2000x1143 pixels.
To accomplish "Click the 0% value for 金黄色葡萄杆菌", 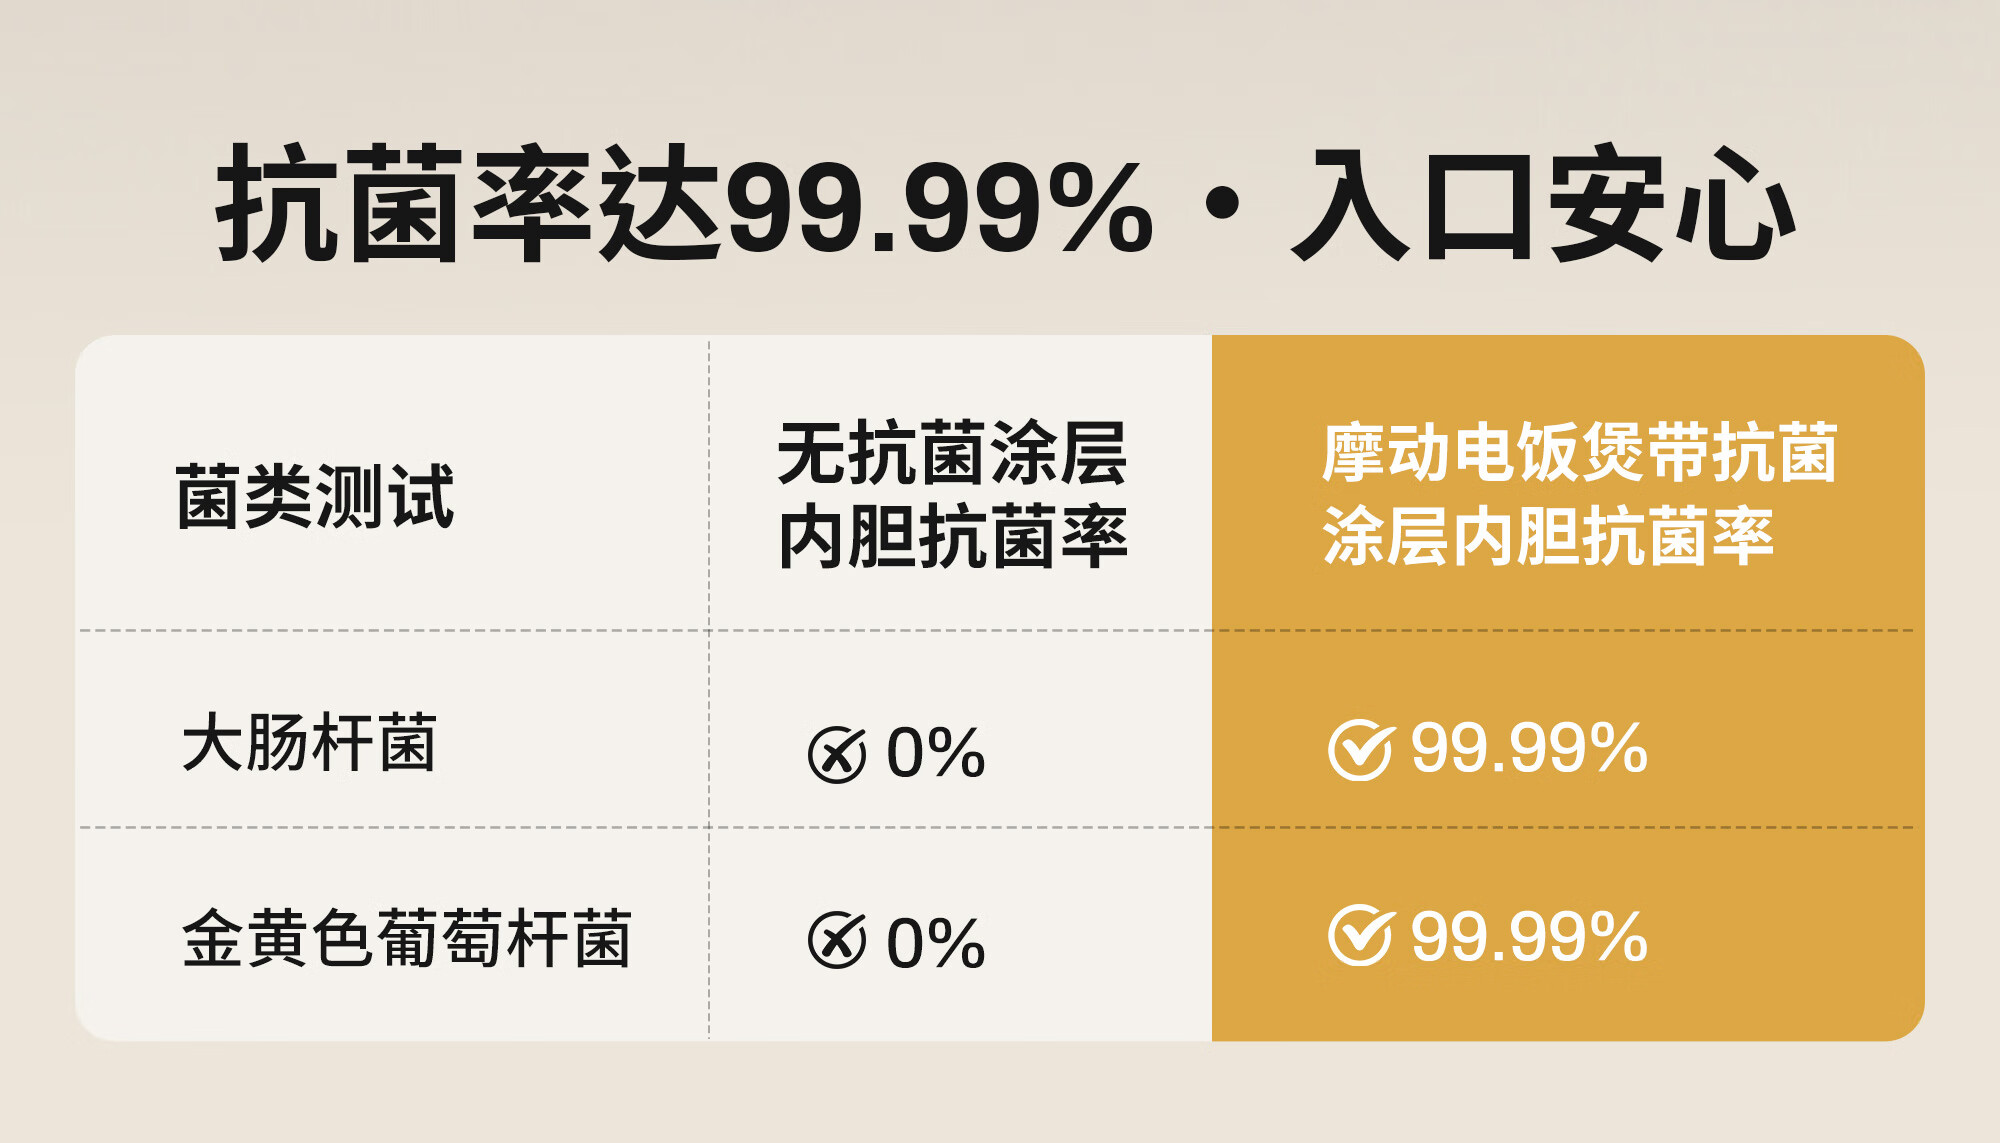I will tap(936, 942).
